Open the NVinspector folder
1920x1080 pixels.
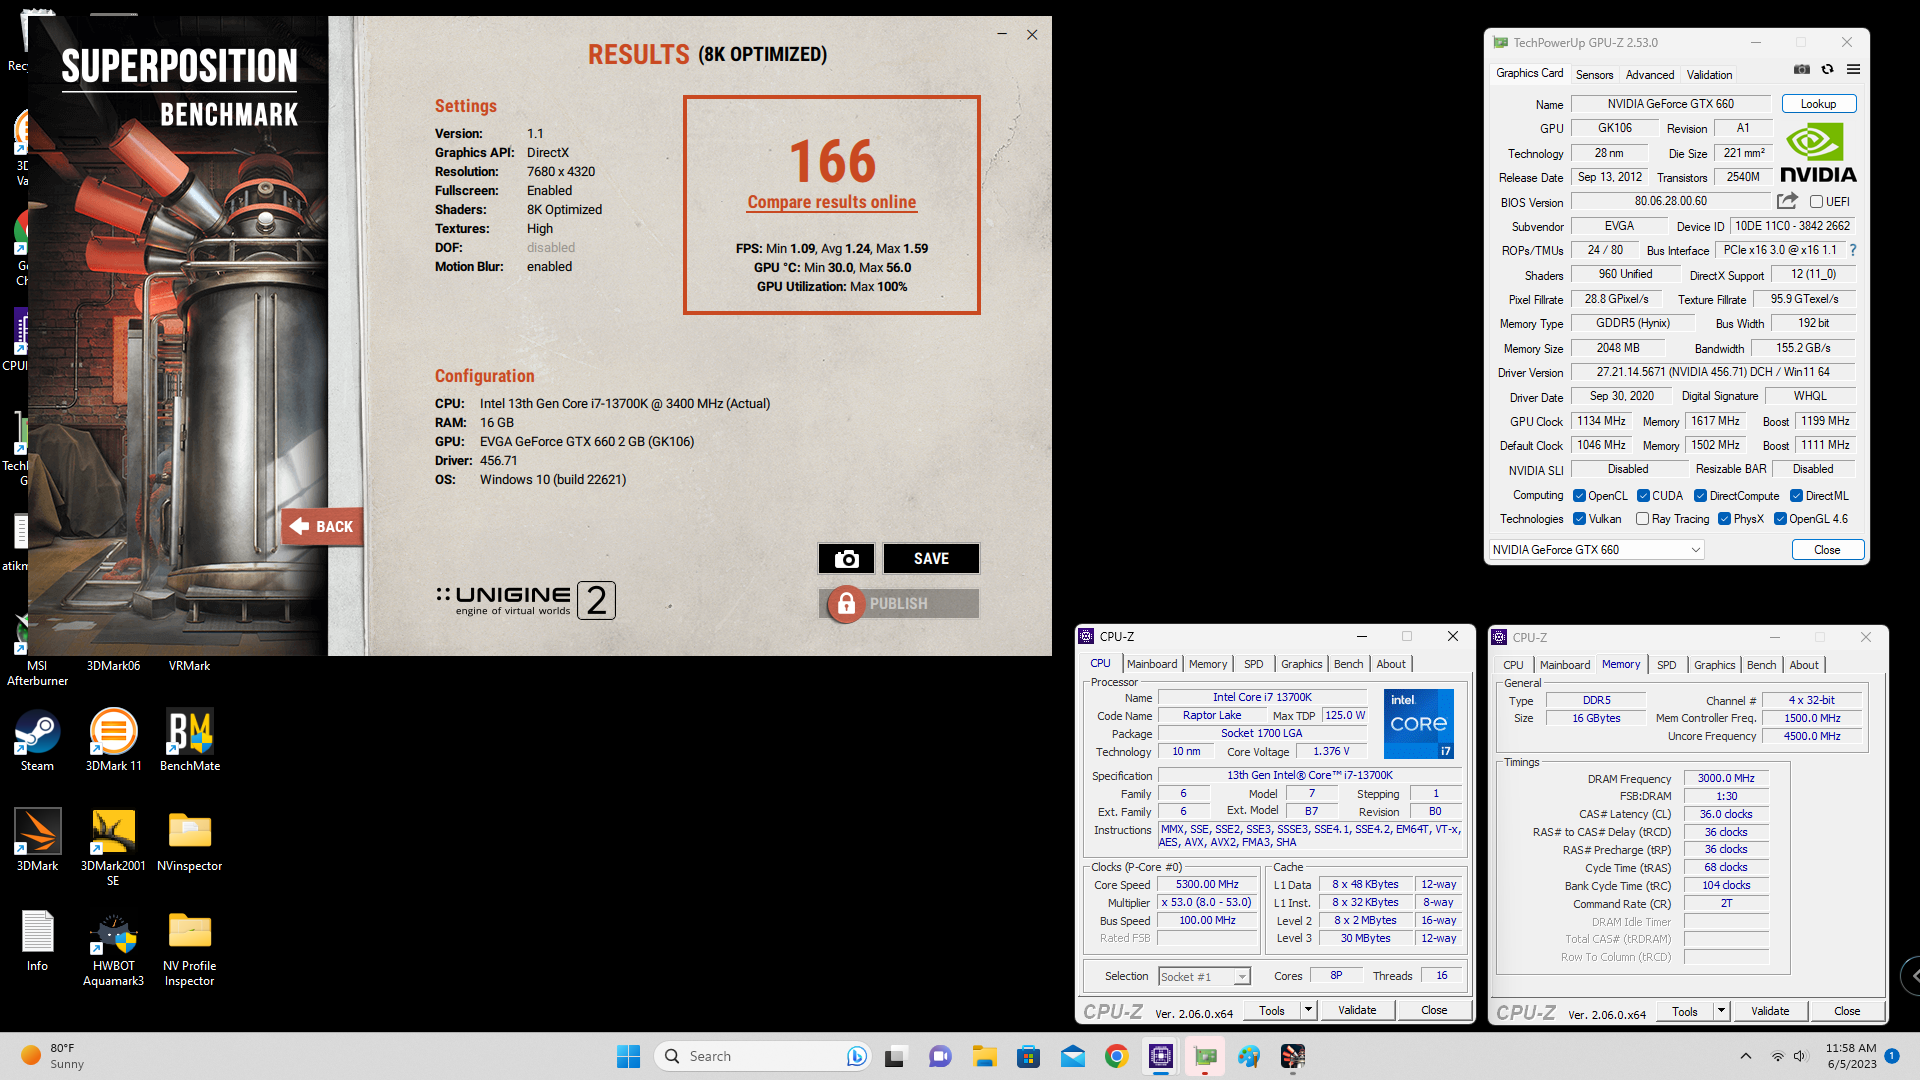pos(190,841)
